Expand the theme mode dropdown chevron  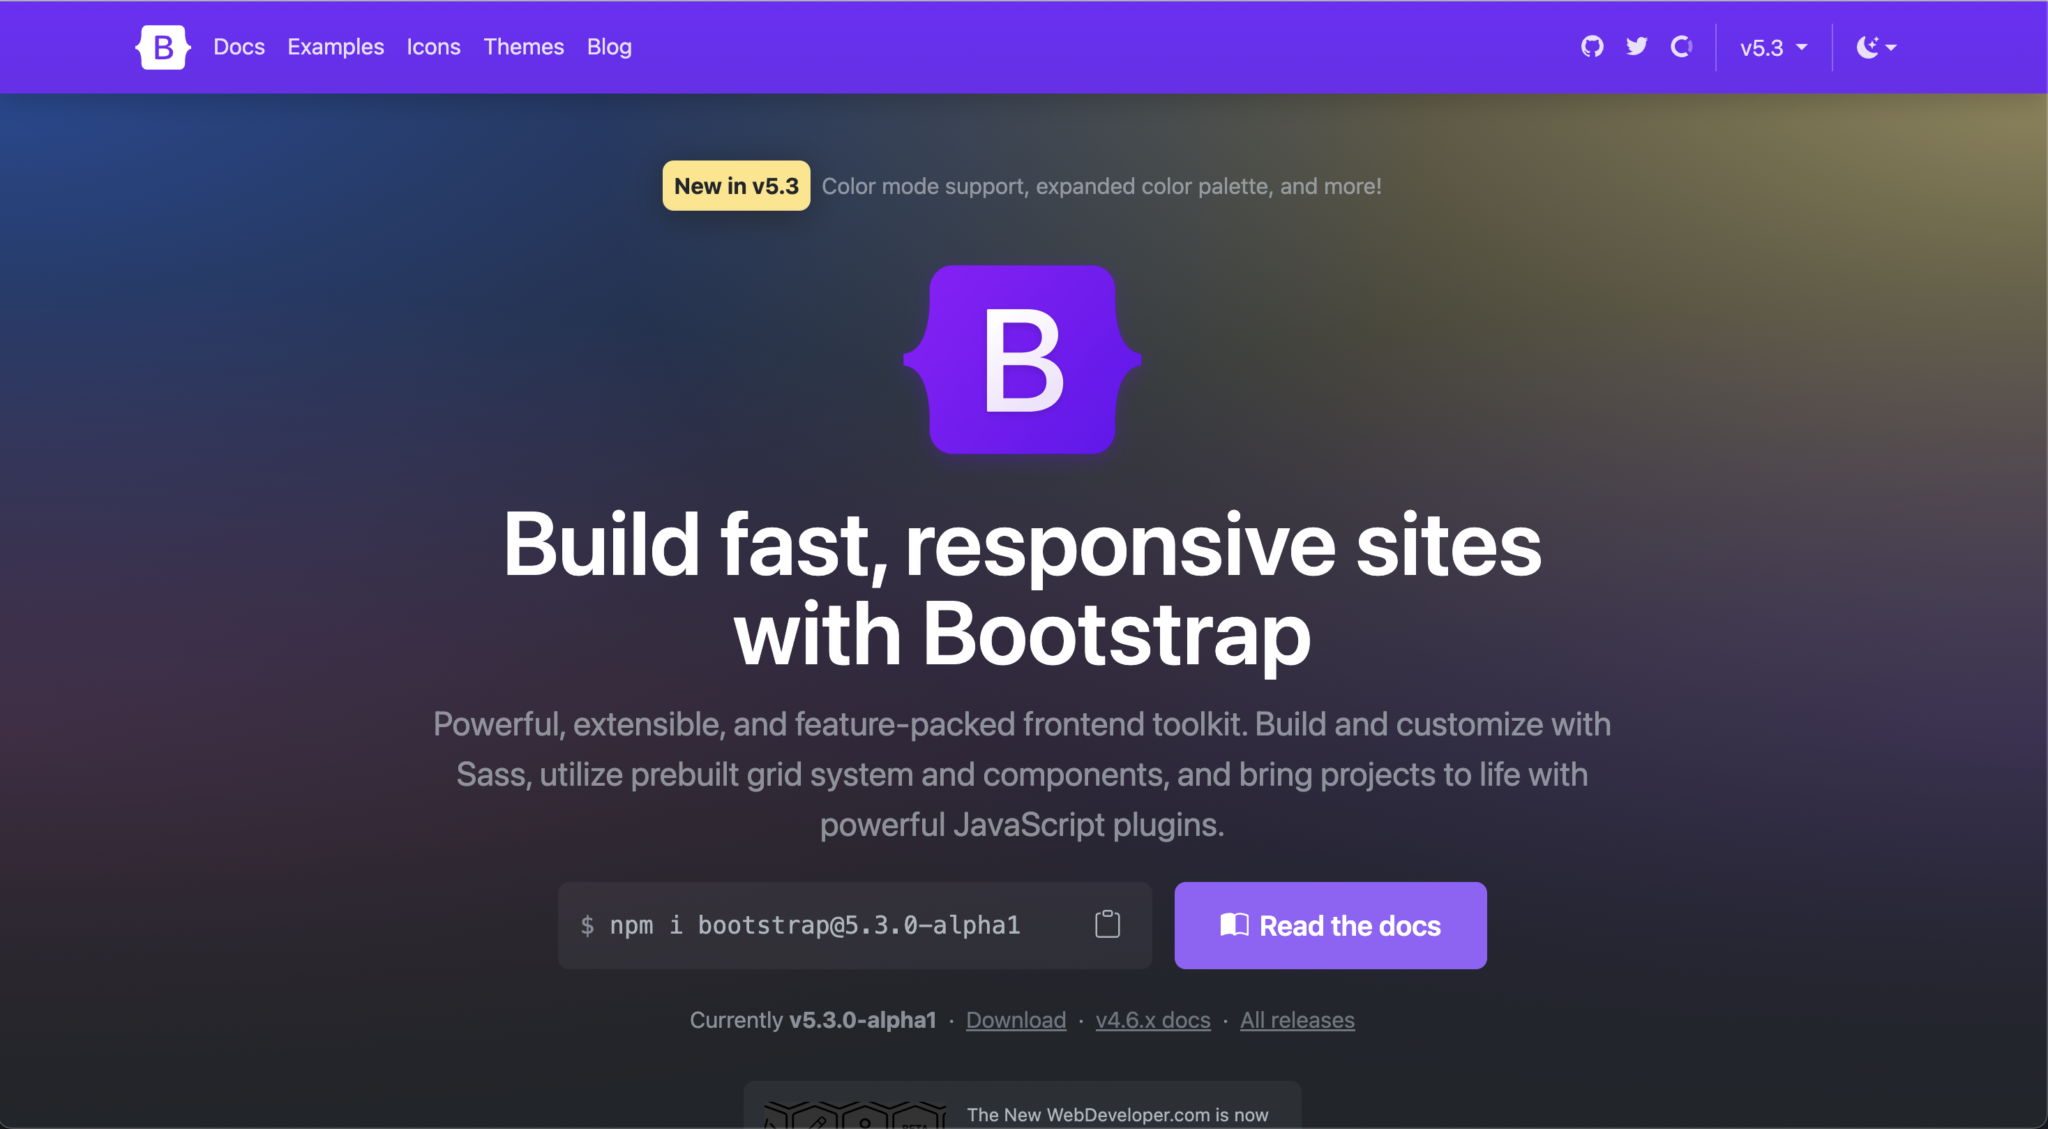click(1890, 48)
